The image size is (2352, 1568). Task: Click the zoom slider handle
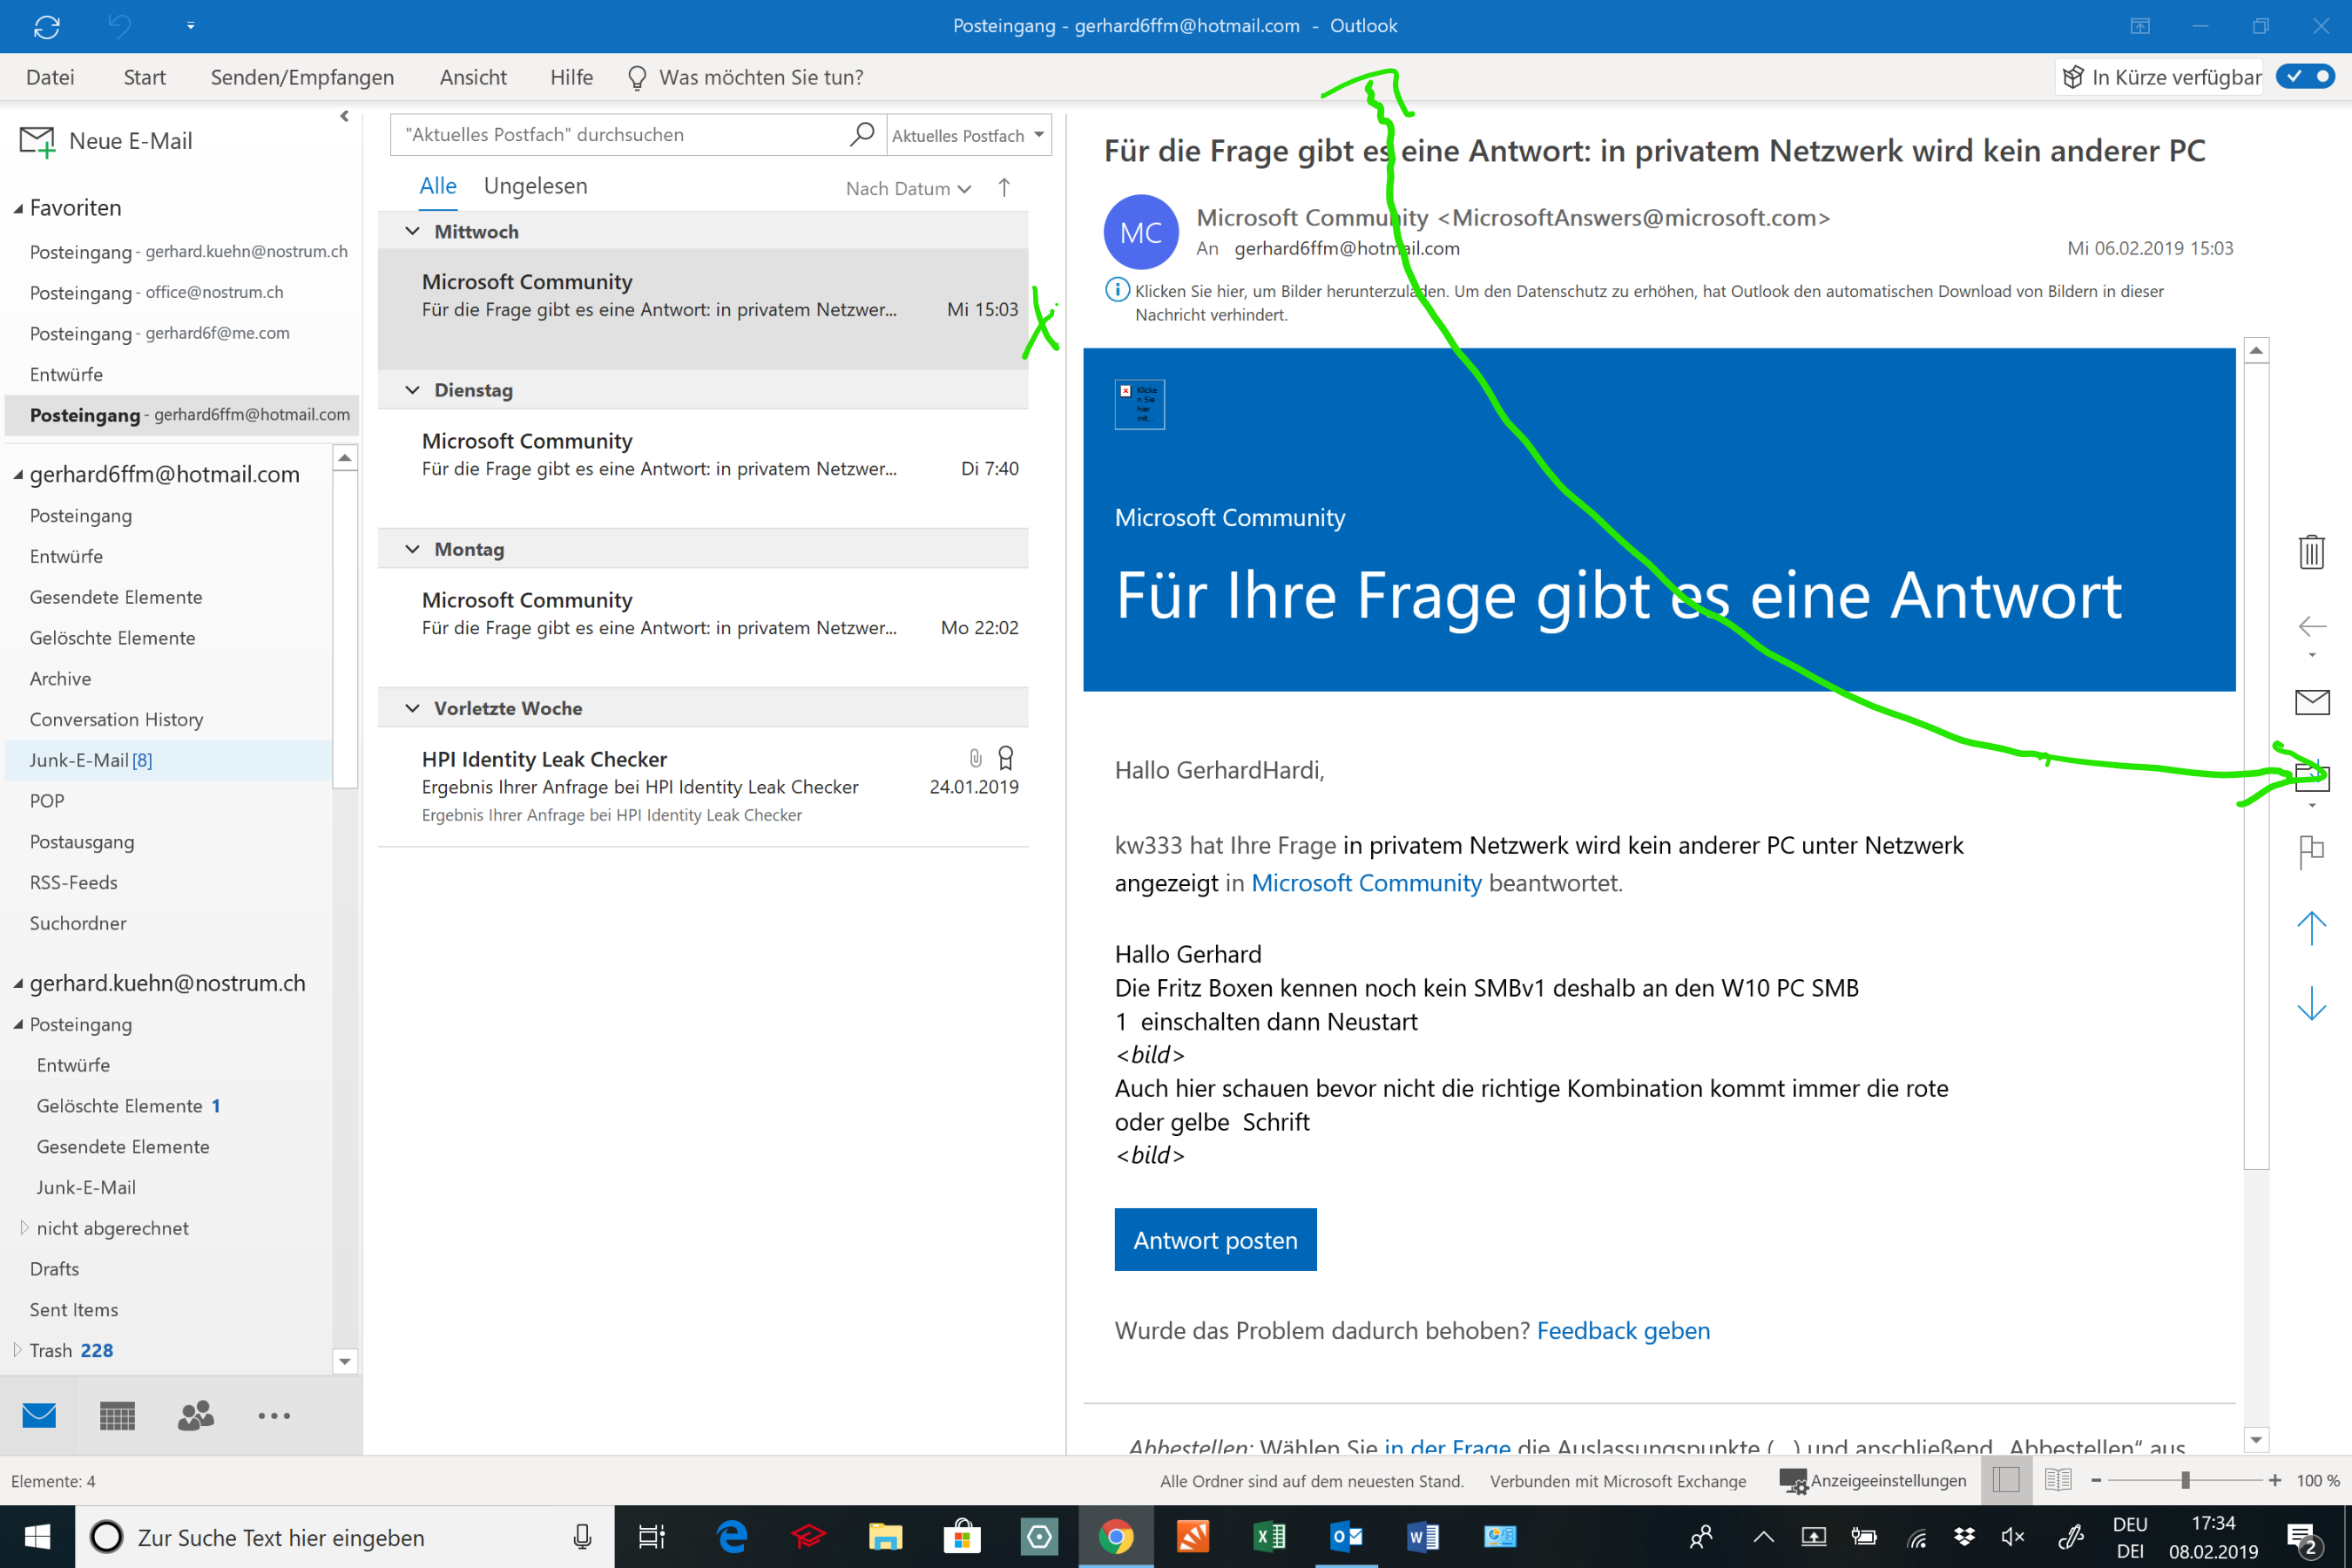click(x=2185, y=1480)
